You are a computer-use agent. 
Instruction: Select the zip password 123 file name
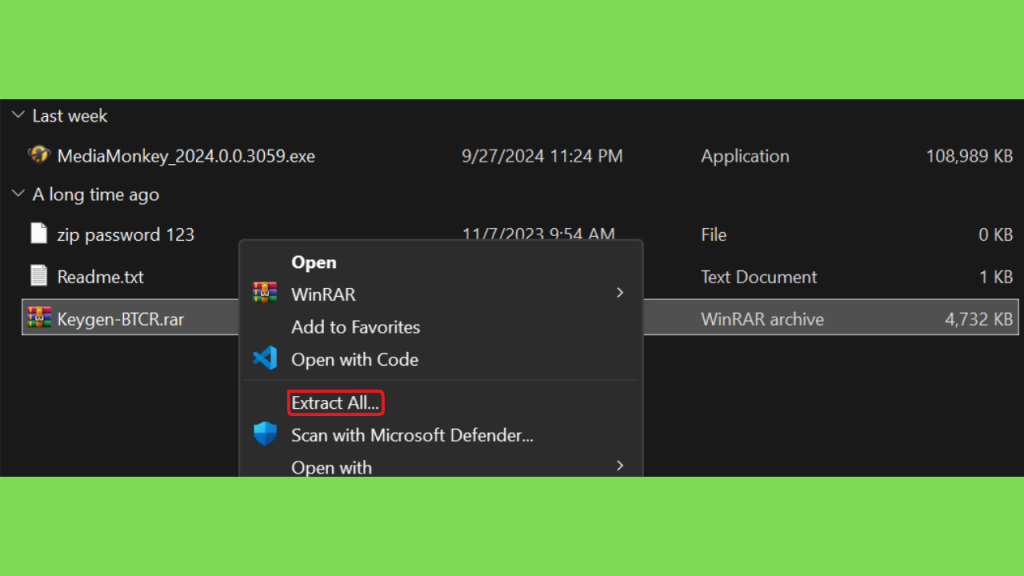[125, 234]
